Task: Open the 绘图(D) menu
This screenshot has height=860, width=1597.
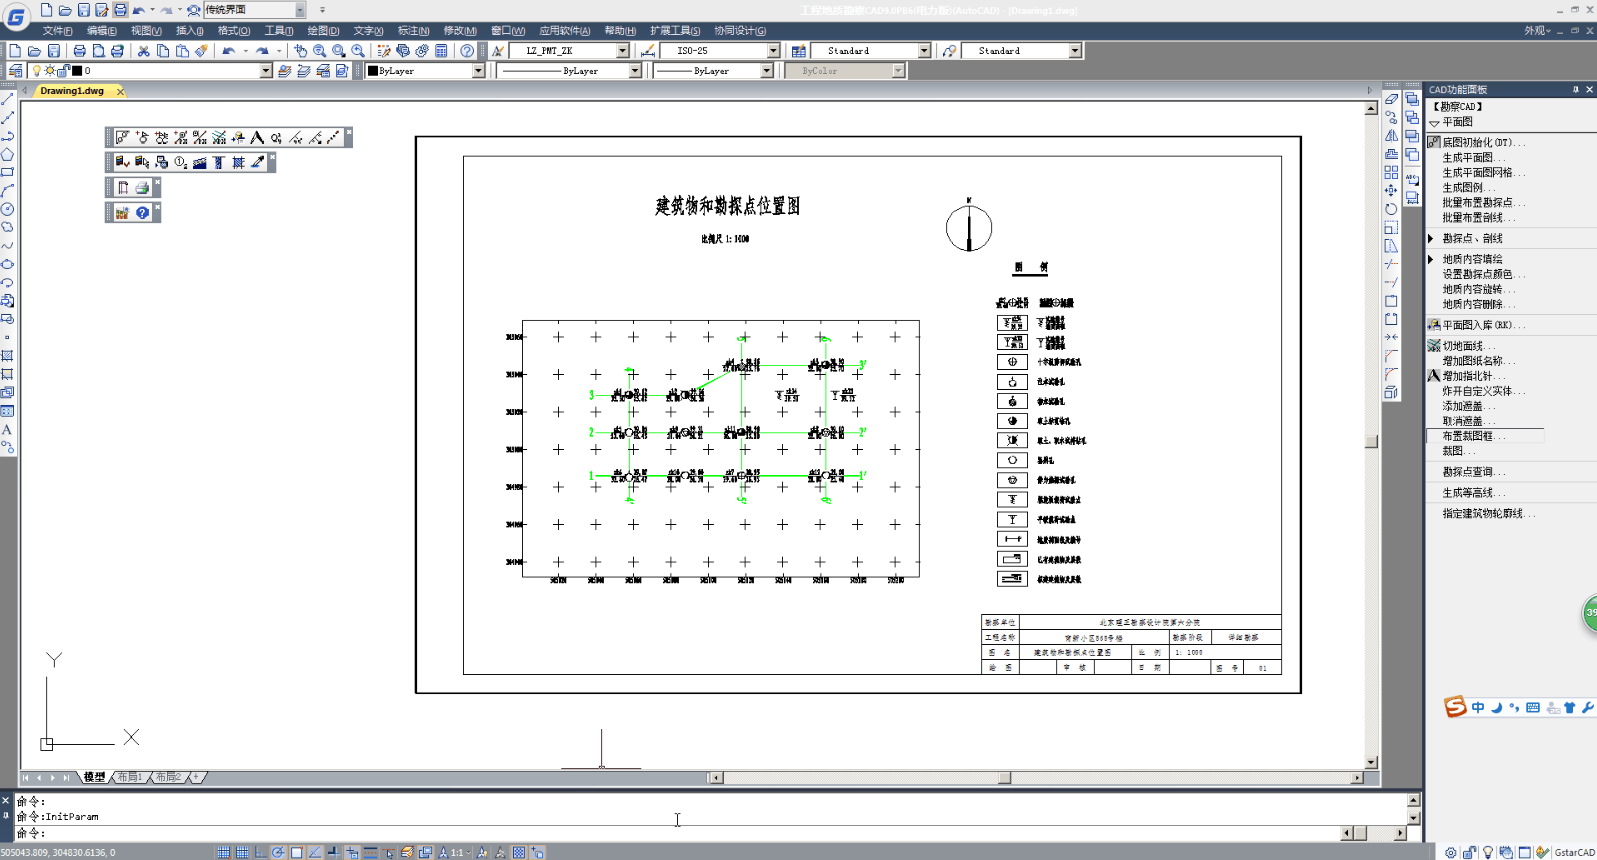Action: pyautogui.click(x=323, y=31)
